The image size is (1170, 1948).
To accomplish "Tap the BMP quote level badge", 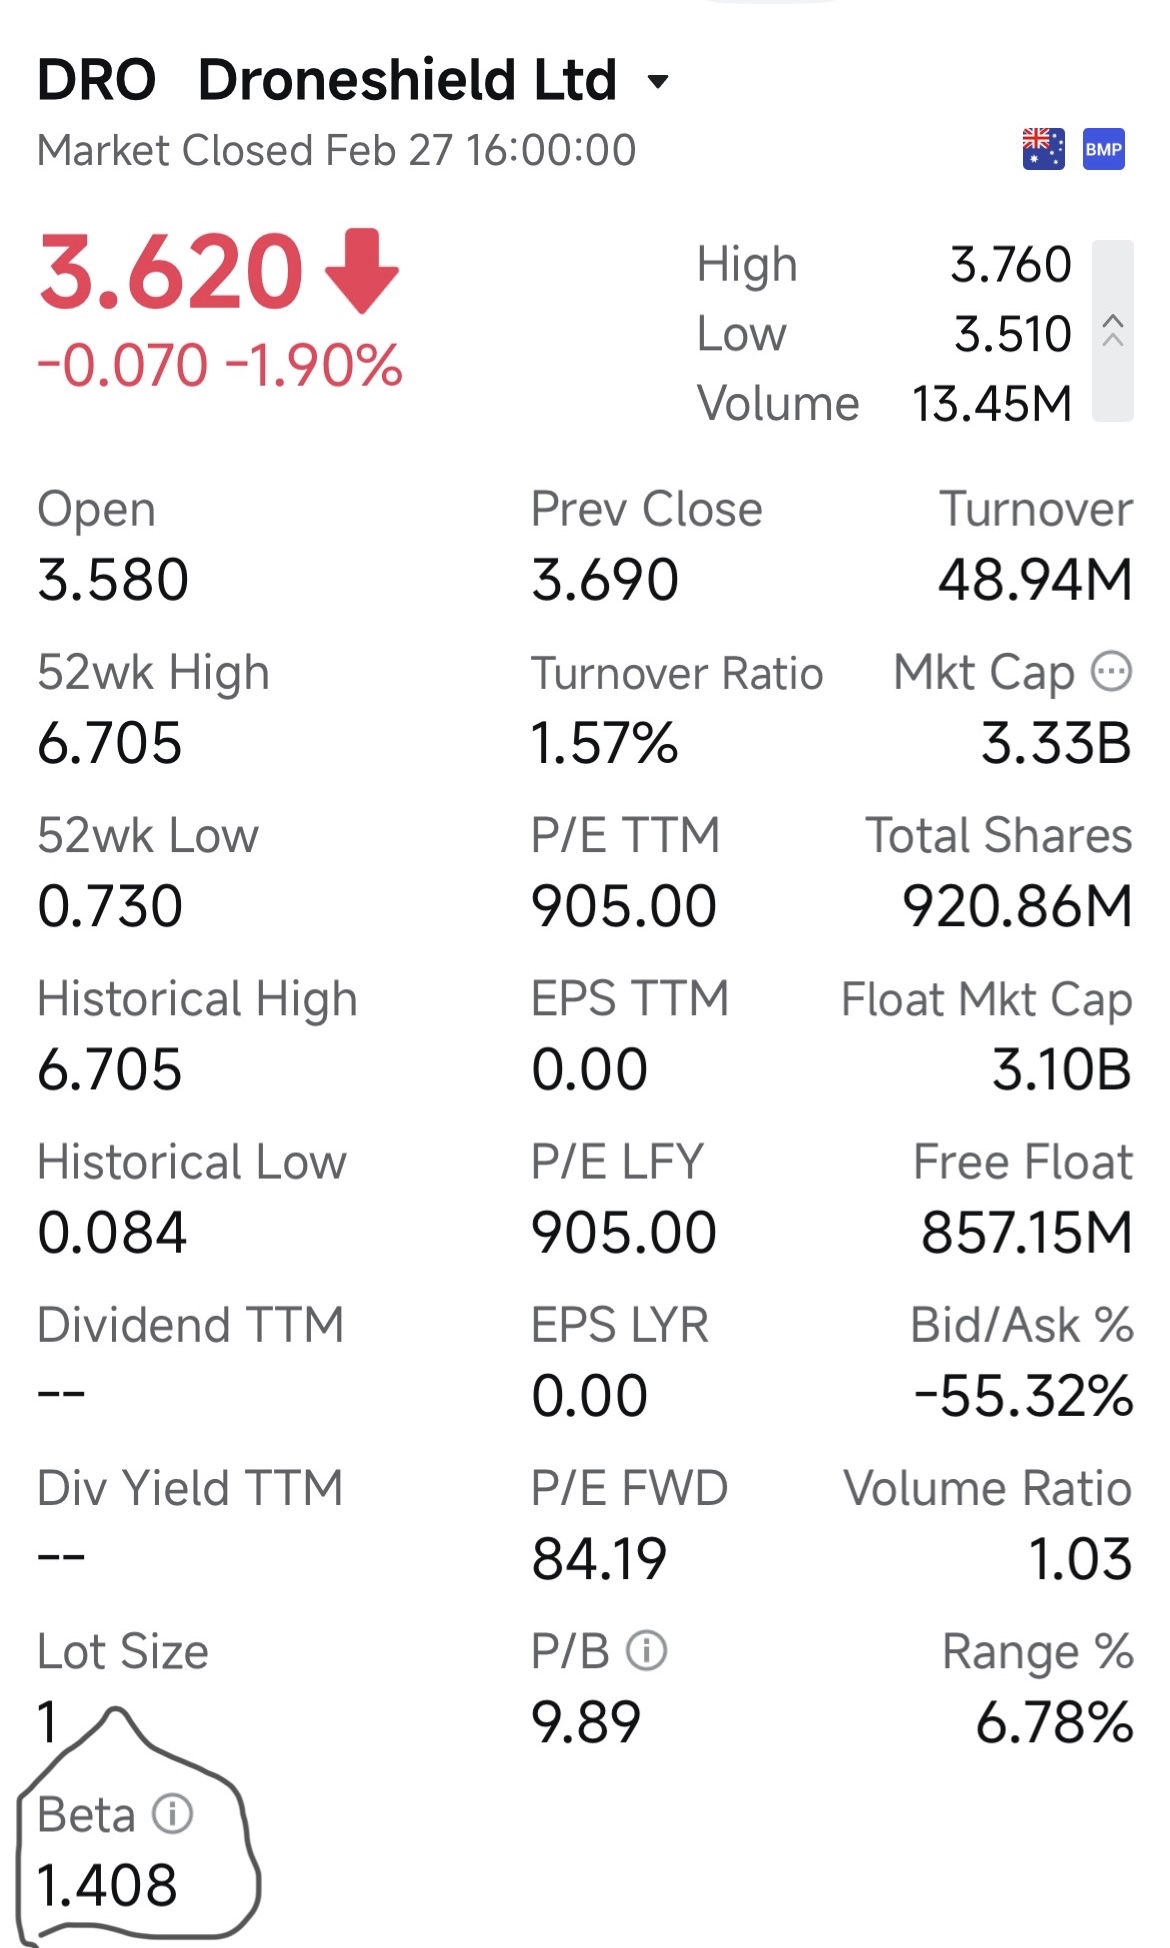I will coord(1104,150).
